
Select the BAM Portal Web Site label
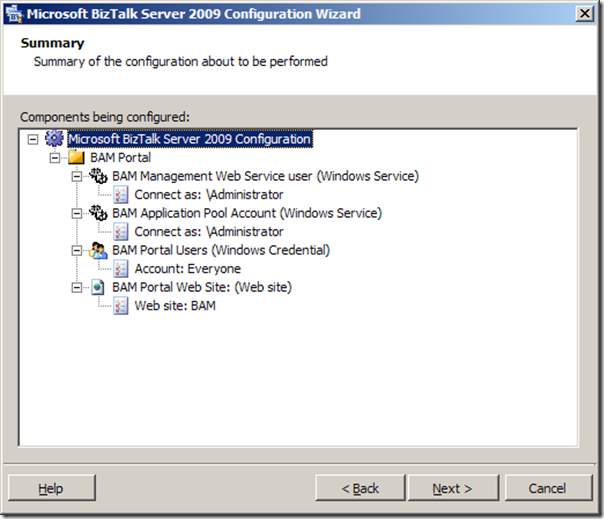click(215, 287)
